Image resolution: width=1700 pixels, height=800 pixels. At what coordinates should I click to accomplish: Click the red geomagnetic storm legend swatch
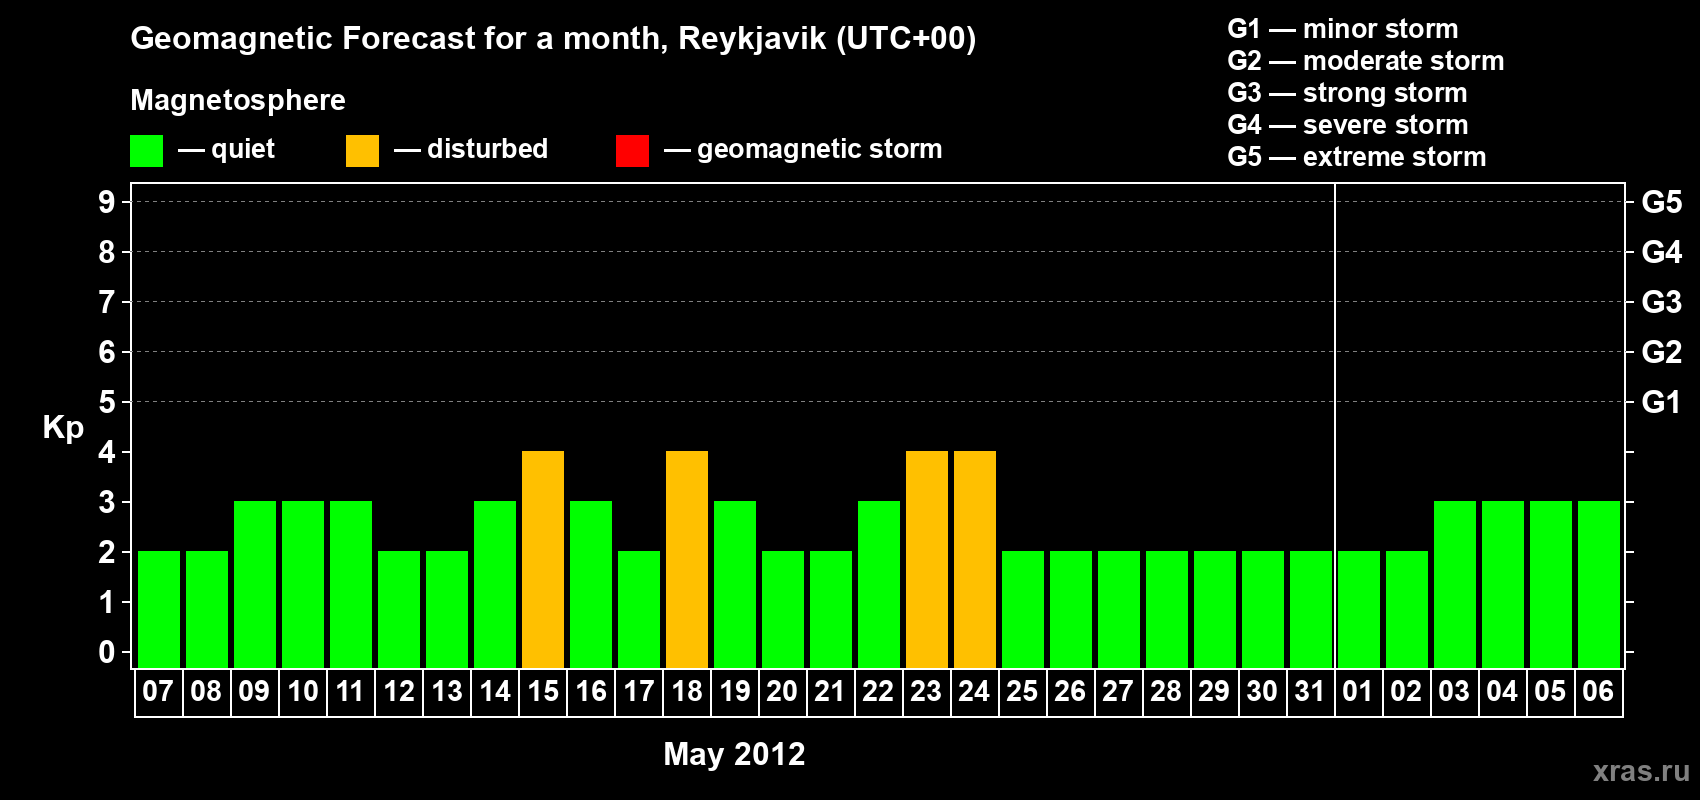pos(632,151)
